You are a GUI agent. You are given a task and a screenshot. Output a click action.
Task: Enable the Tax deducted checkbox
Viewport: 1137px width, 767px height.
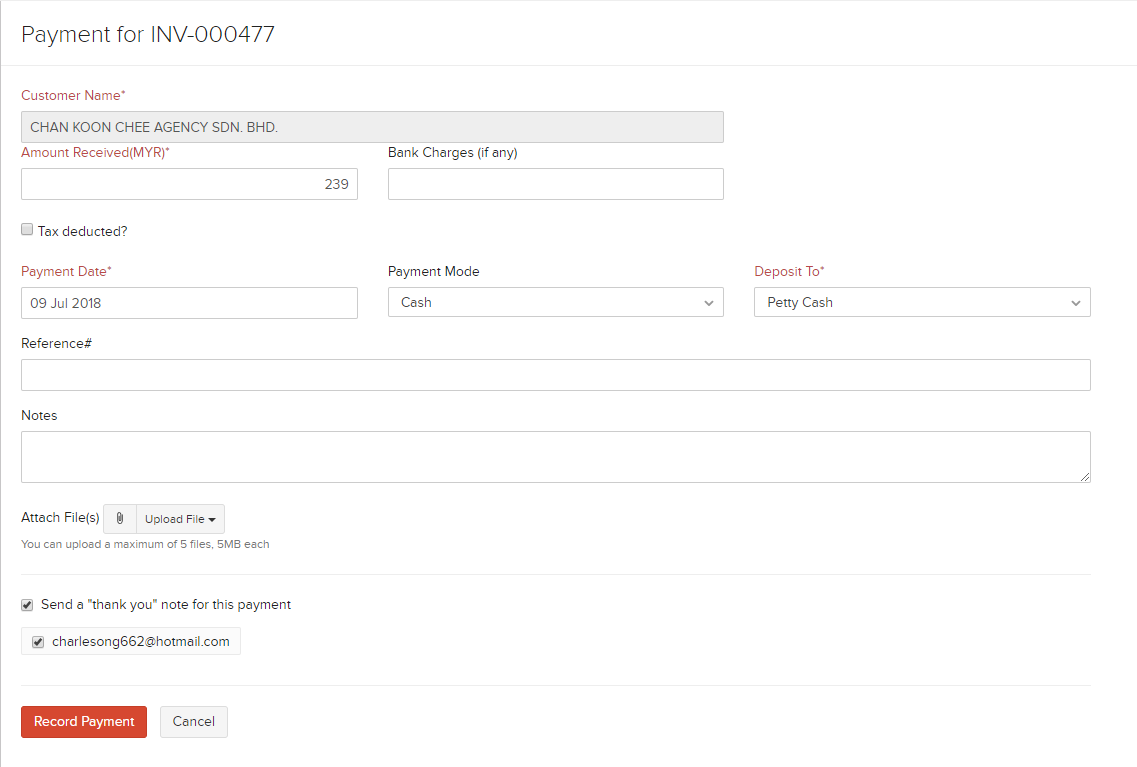(x=27, y=230)
